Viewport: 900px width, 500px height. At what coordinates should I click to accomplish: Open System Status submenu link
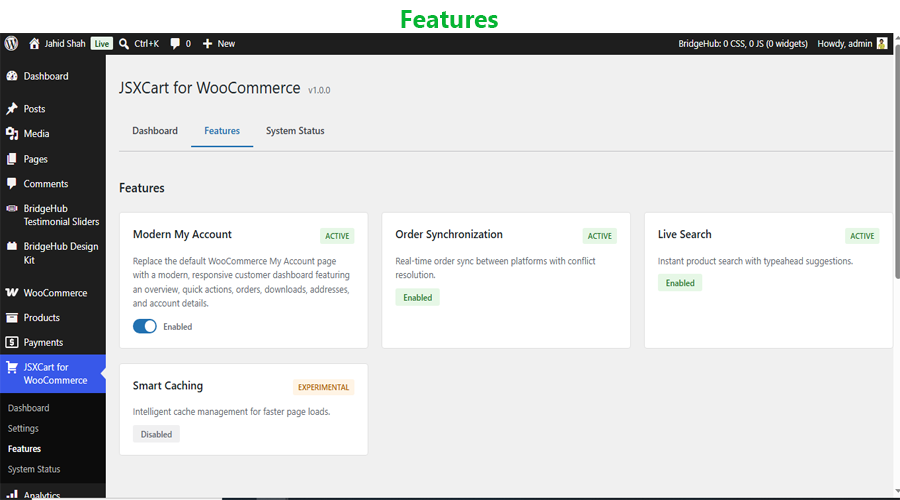click(34, 470)
